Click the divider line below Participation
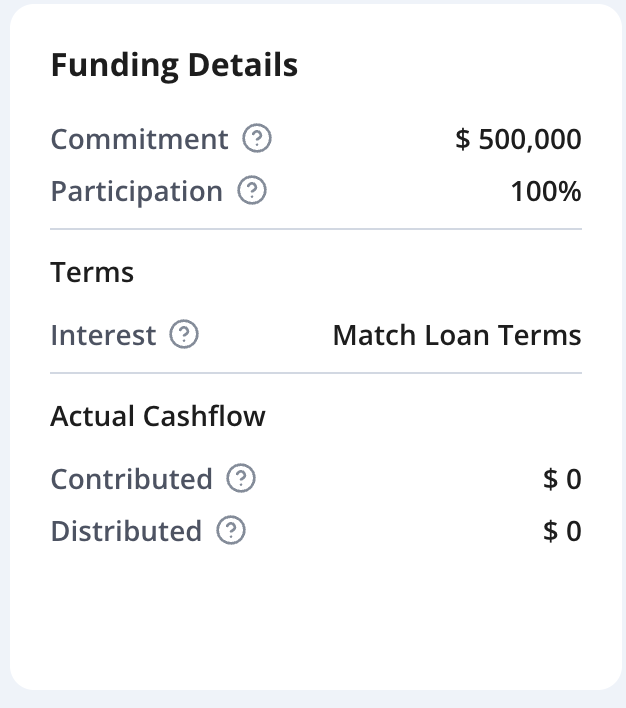 [316, 229]
